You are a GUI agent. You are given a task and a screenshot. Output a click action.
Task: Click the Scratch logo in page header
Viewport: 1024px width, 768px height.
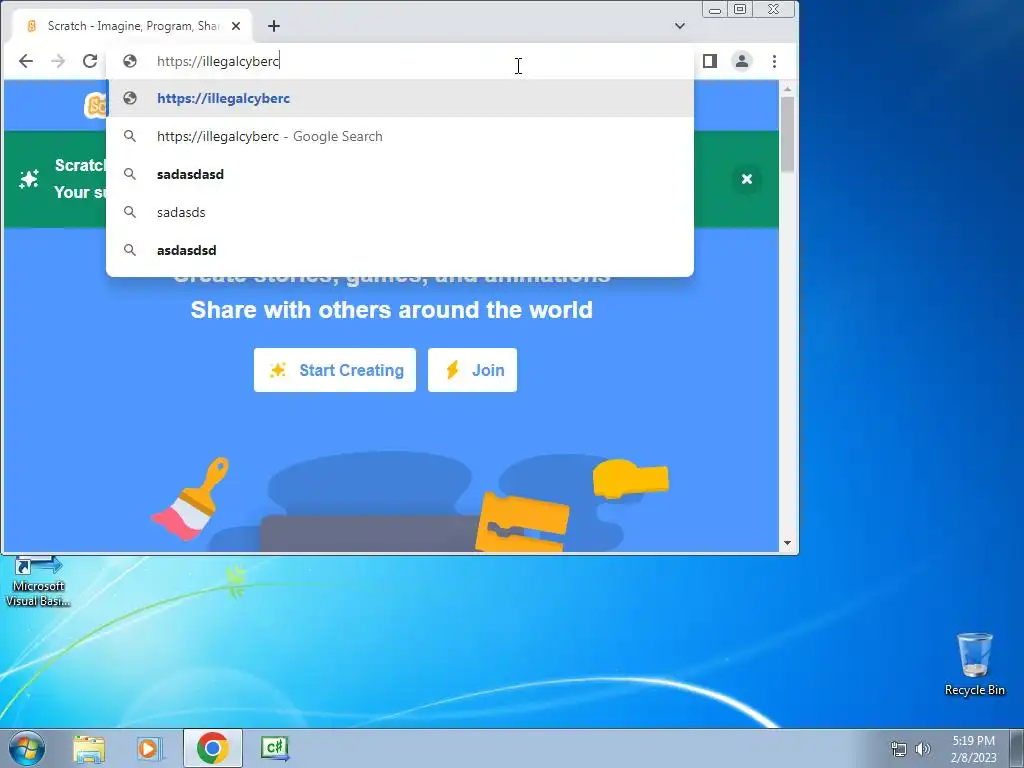95,105
